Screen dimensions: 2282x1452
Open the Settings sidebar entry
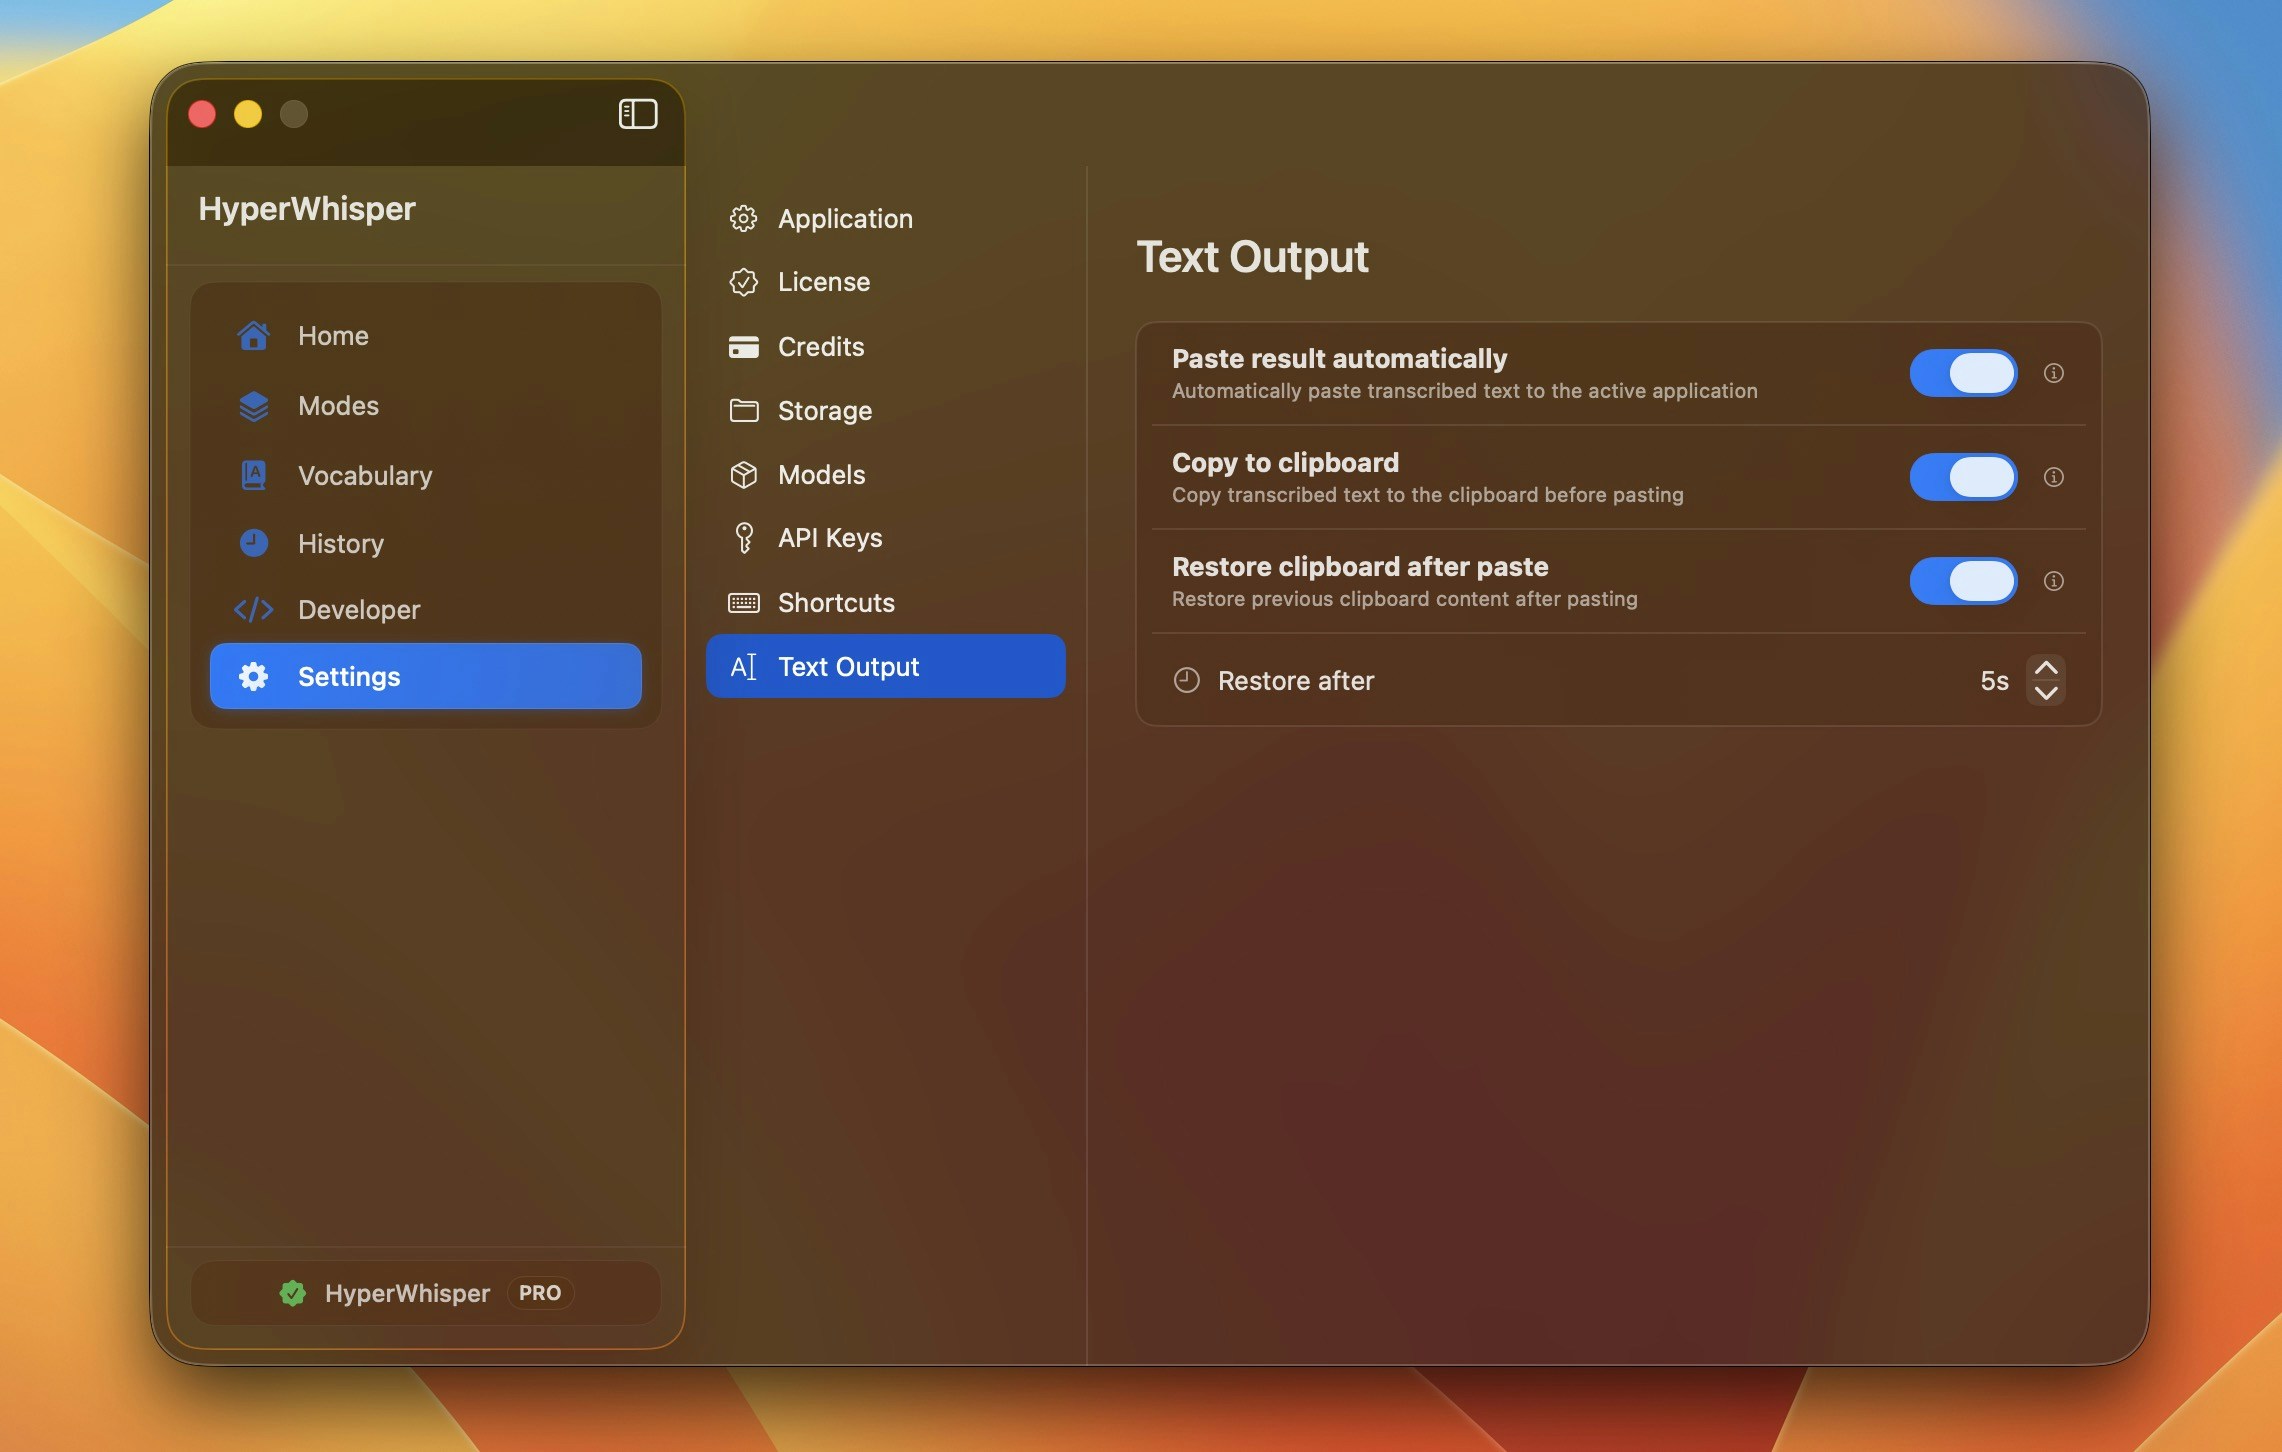click(347, 676)
